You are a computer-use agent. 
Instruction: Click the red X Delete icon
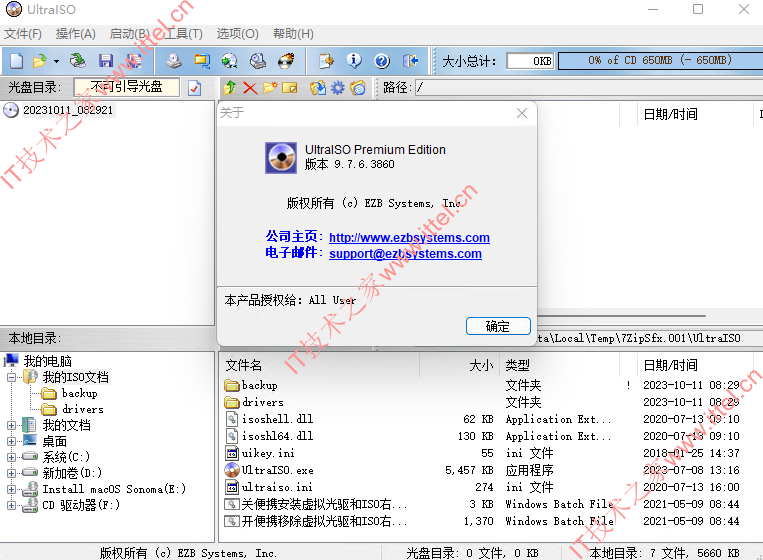[x=250, y=88]
